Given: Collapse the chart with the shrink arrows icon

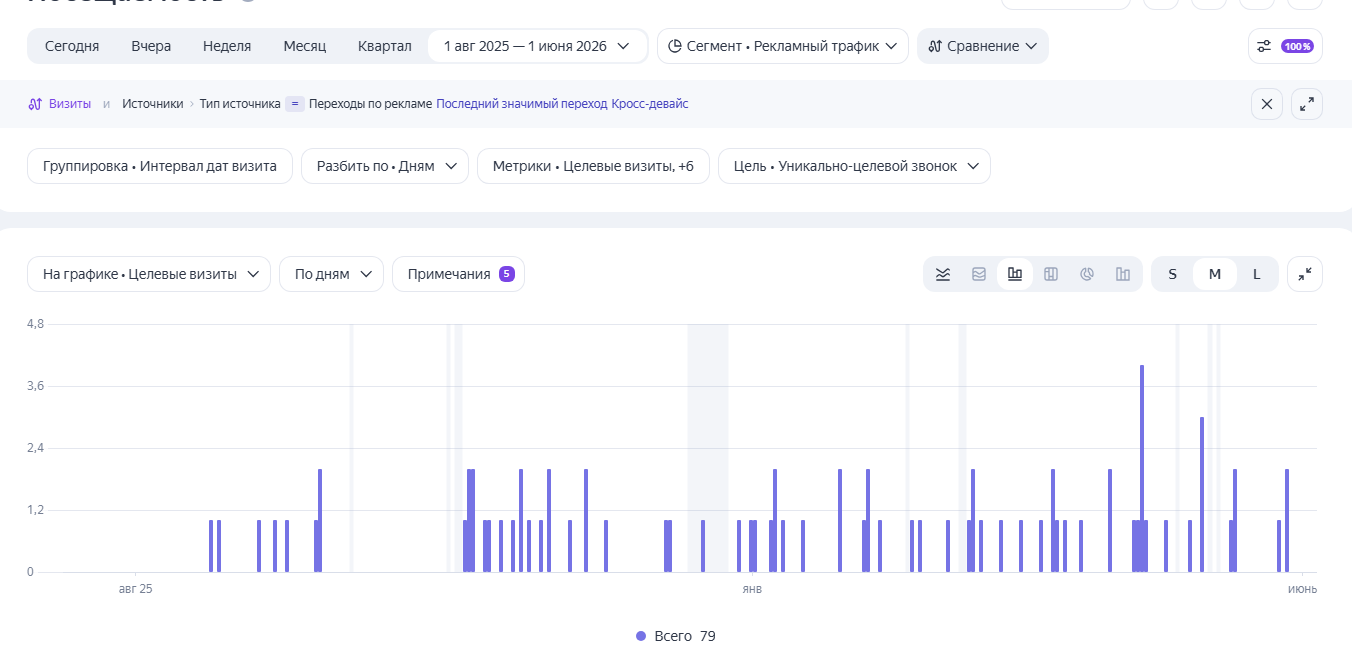Looking at the screenshot, I should pyautogui.click(x=1305, y=274).
